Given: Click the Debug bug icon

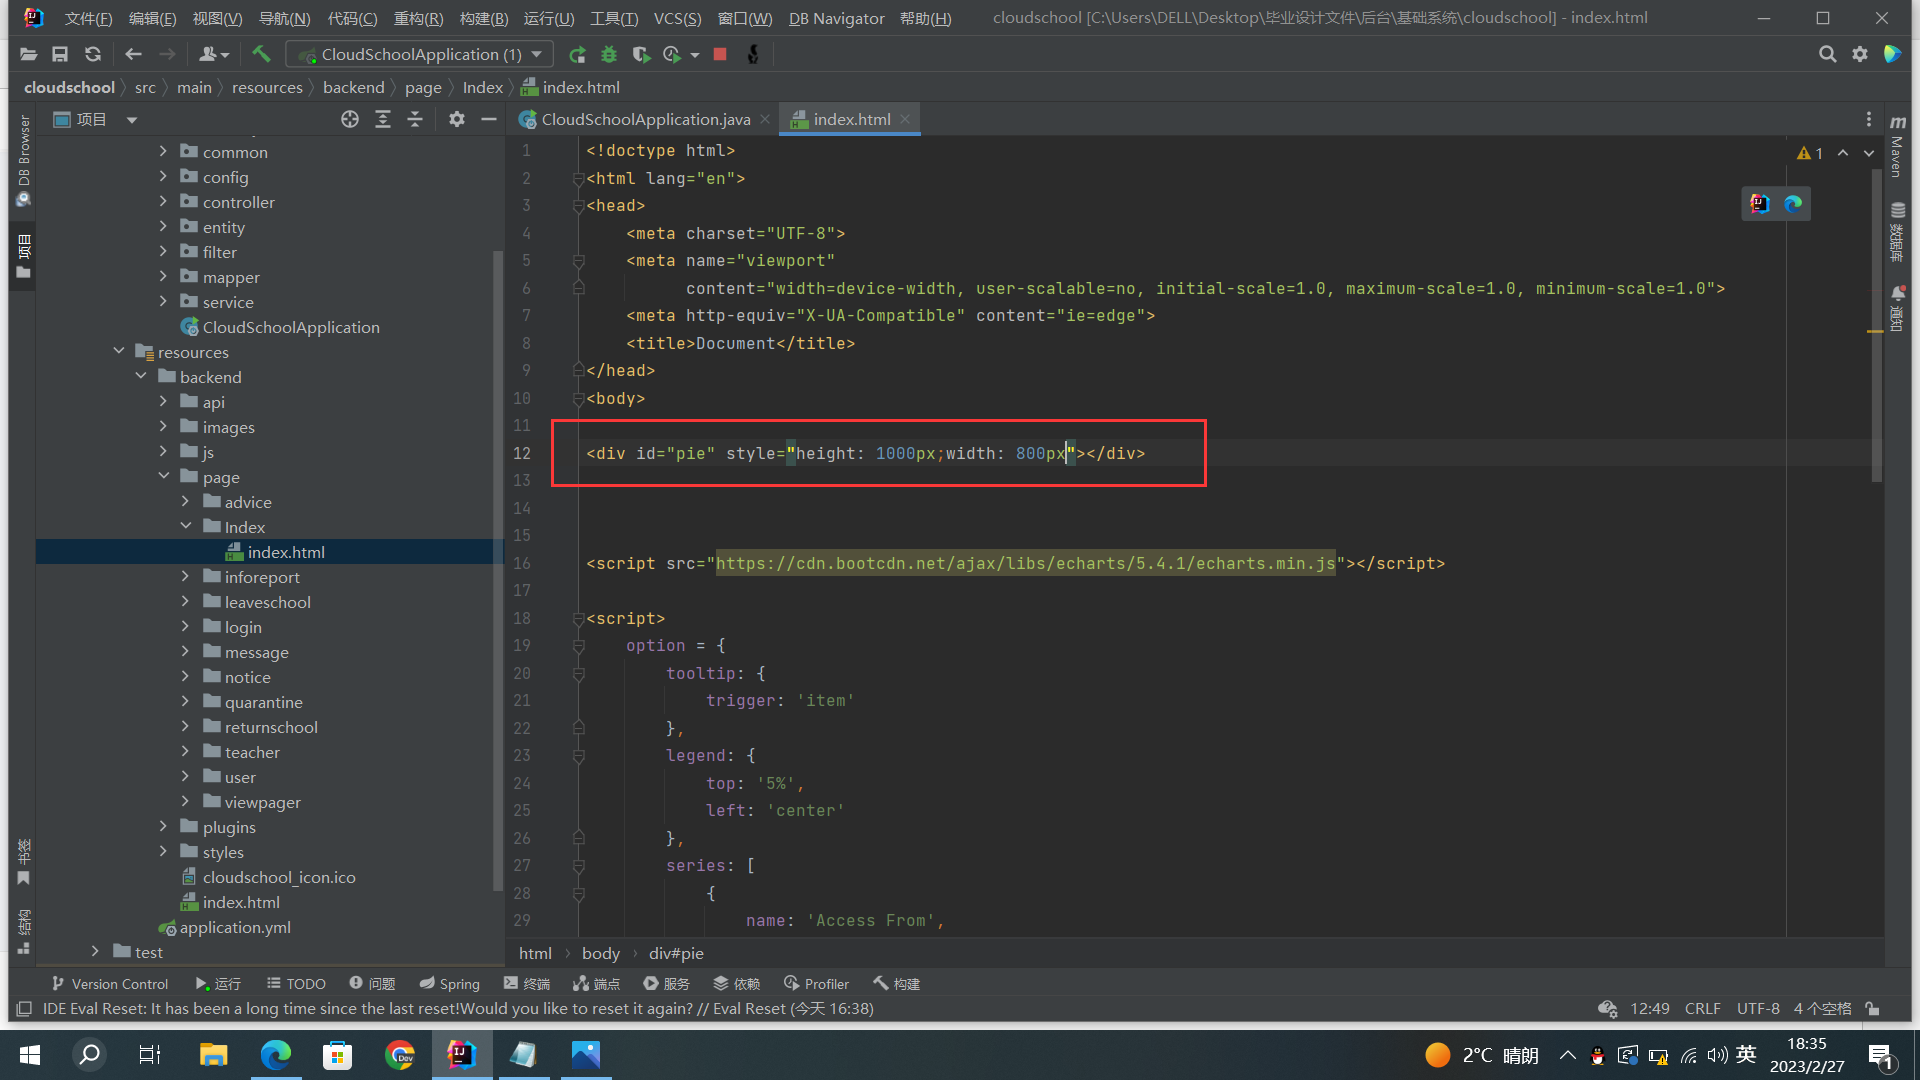Looking at the screenshot, I should (609, 54).
